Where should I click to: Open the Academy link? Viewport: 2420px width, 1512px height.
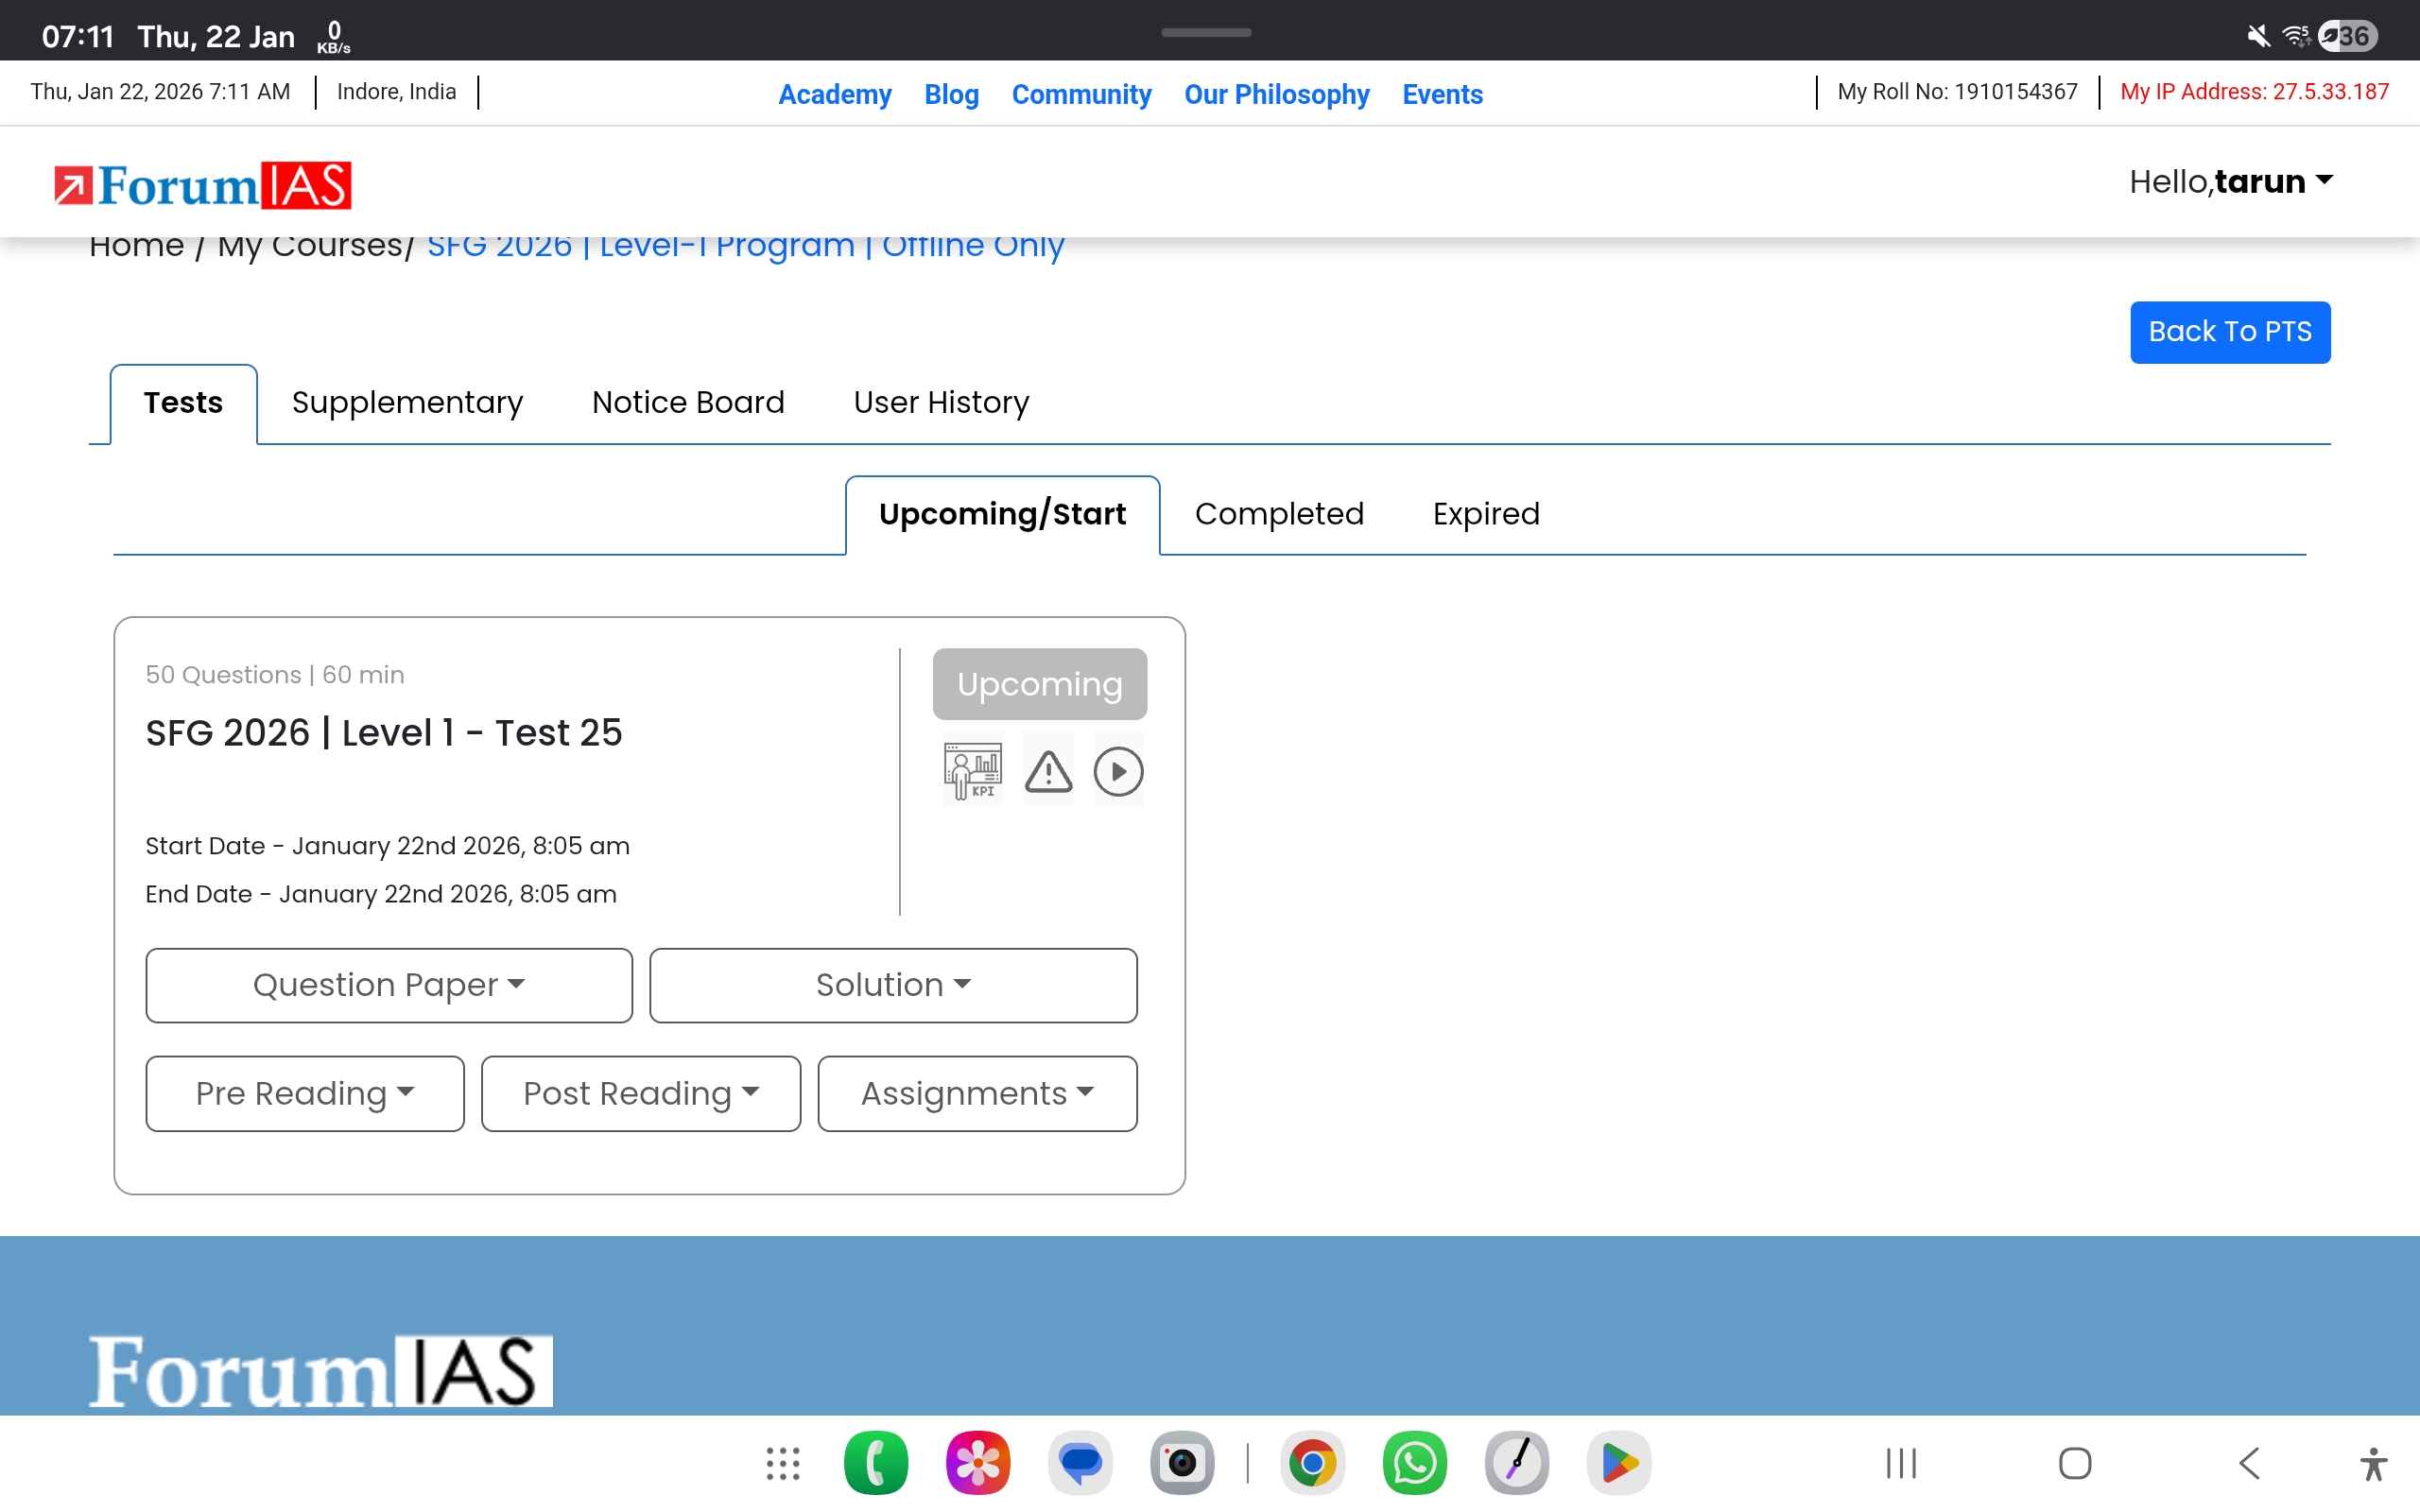[834, 94]
